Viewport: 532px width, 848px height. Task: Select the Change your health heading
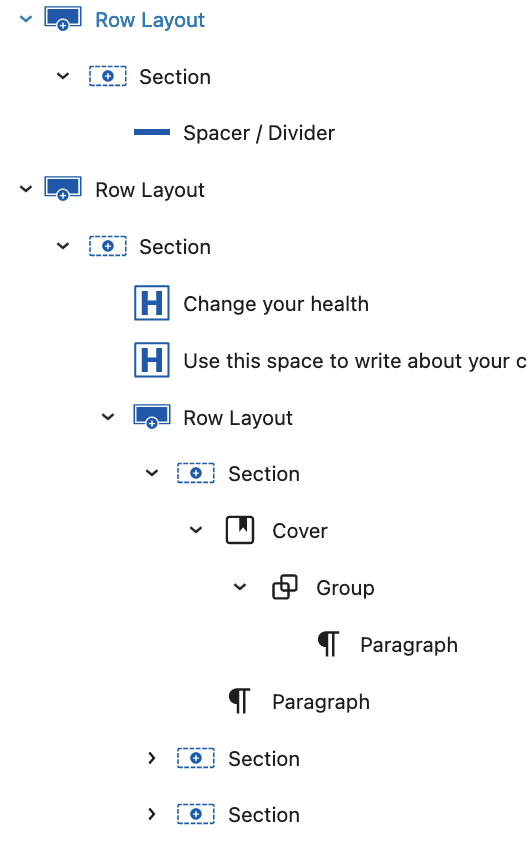[x=276, y=304]
